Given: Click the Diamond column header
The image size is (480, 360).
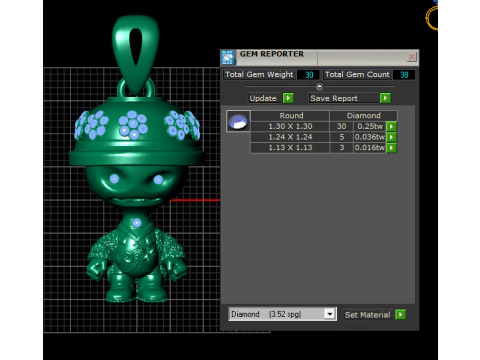Looking at the screenshot, I should click(363, 116).
